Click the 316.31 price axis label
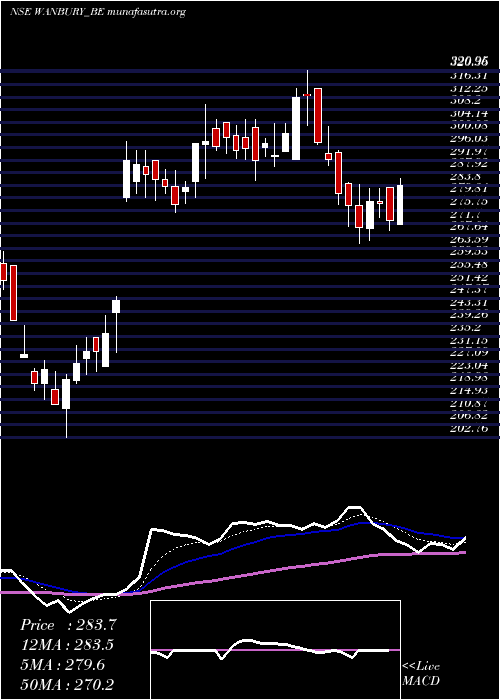Image resolution: width=500 pixels, height=700 pixels. (468, 76)
